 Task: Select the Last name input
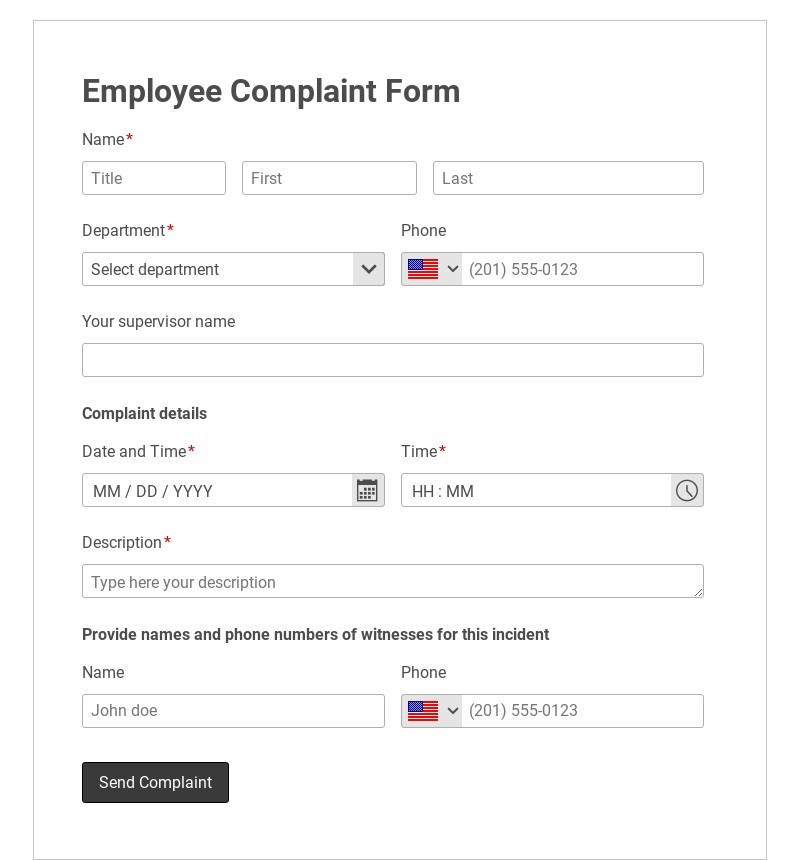coord(568,178)
